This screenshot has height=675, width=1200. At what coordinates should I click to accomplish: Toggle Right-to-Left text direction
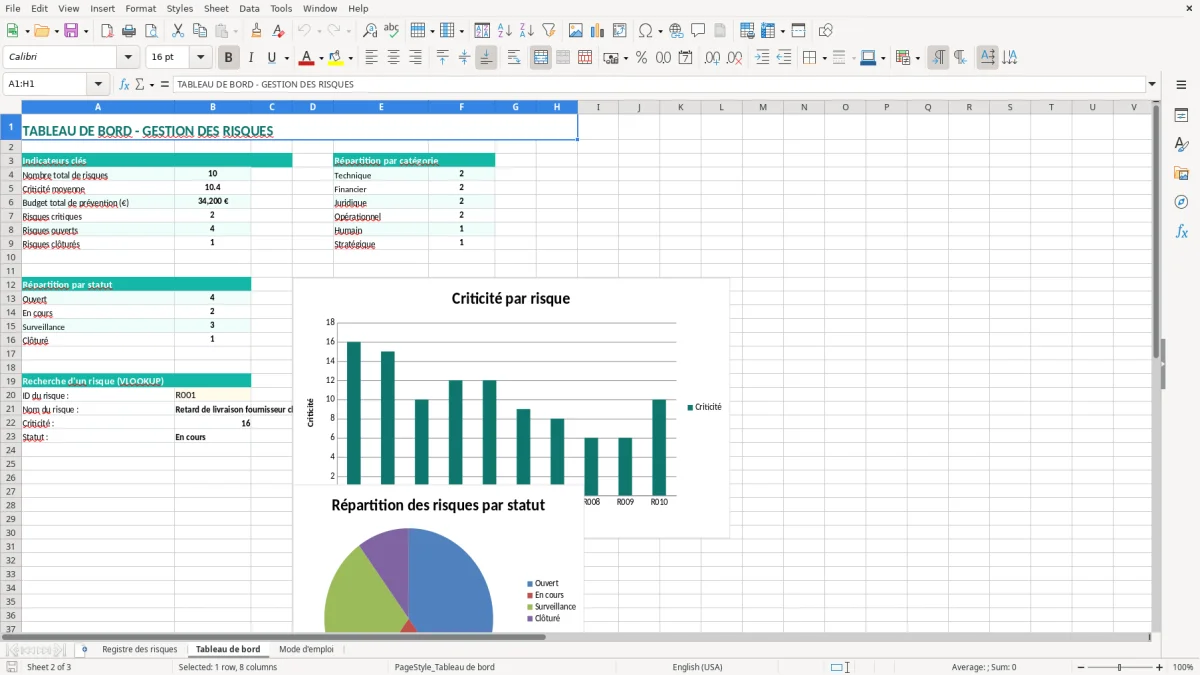click(960, 58)
